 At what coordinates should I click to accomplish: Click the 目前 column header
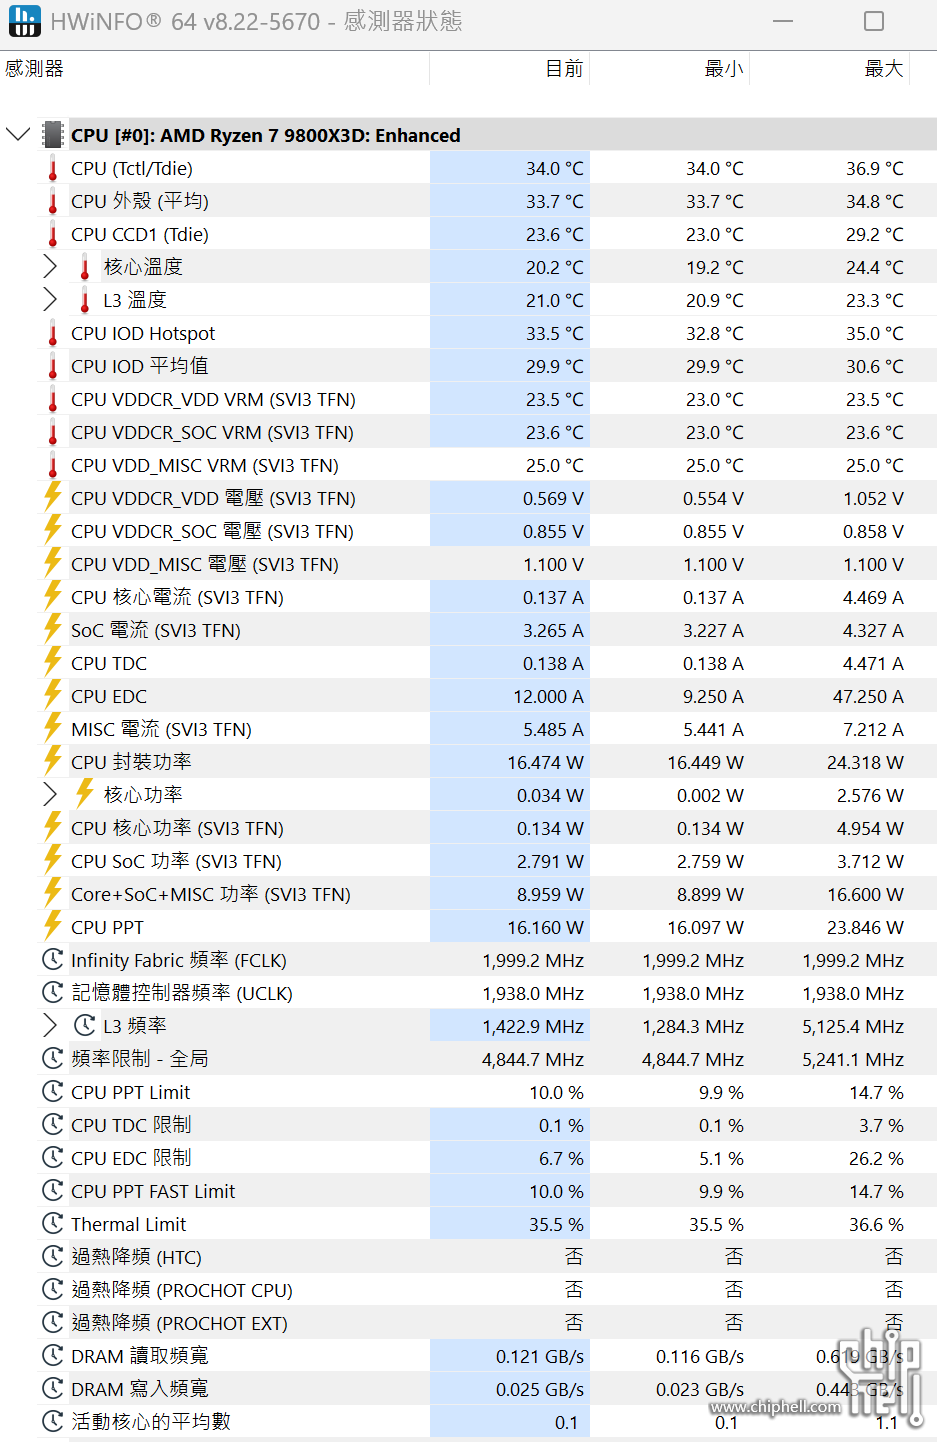click(x=509, y=69)
